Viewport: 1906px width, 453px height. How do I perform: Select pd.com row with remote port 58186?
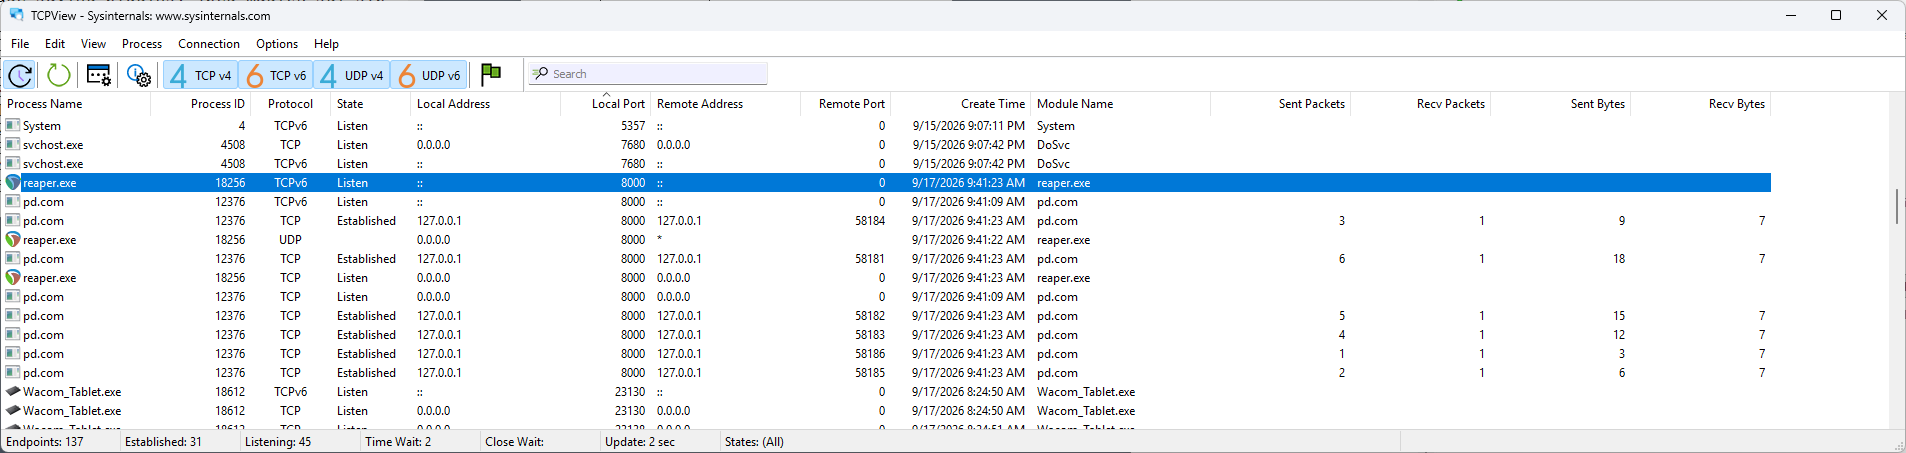pyautogui.click(x=886, y=354)
